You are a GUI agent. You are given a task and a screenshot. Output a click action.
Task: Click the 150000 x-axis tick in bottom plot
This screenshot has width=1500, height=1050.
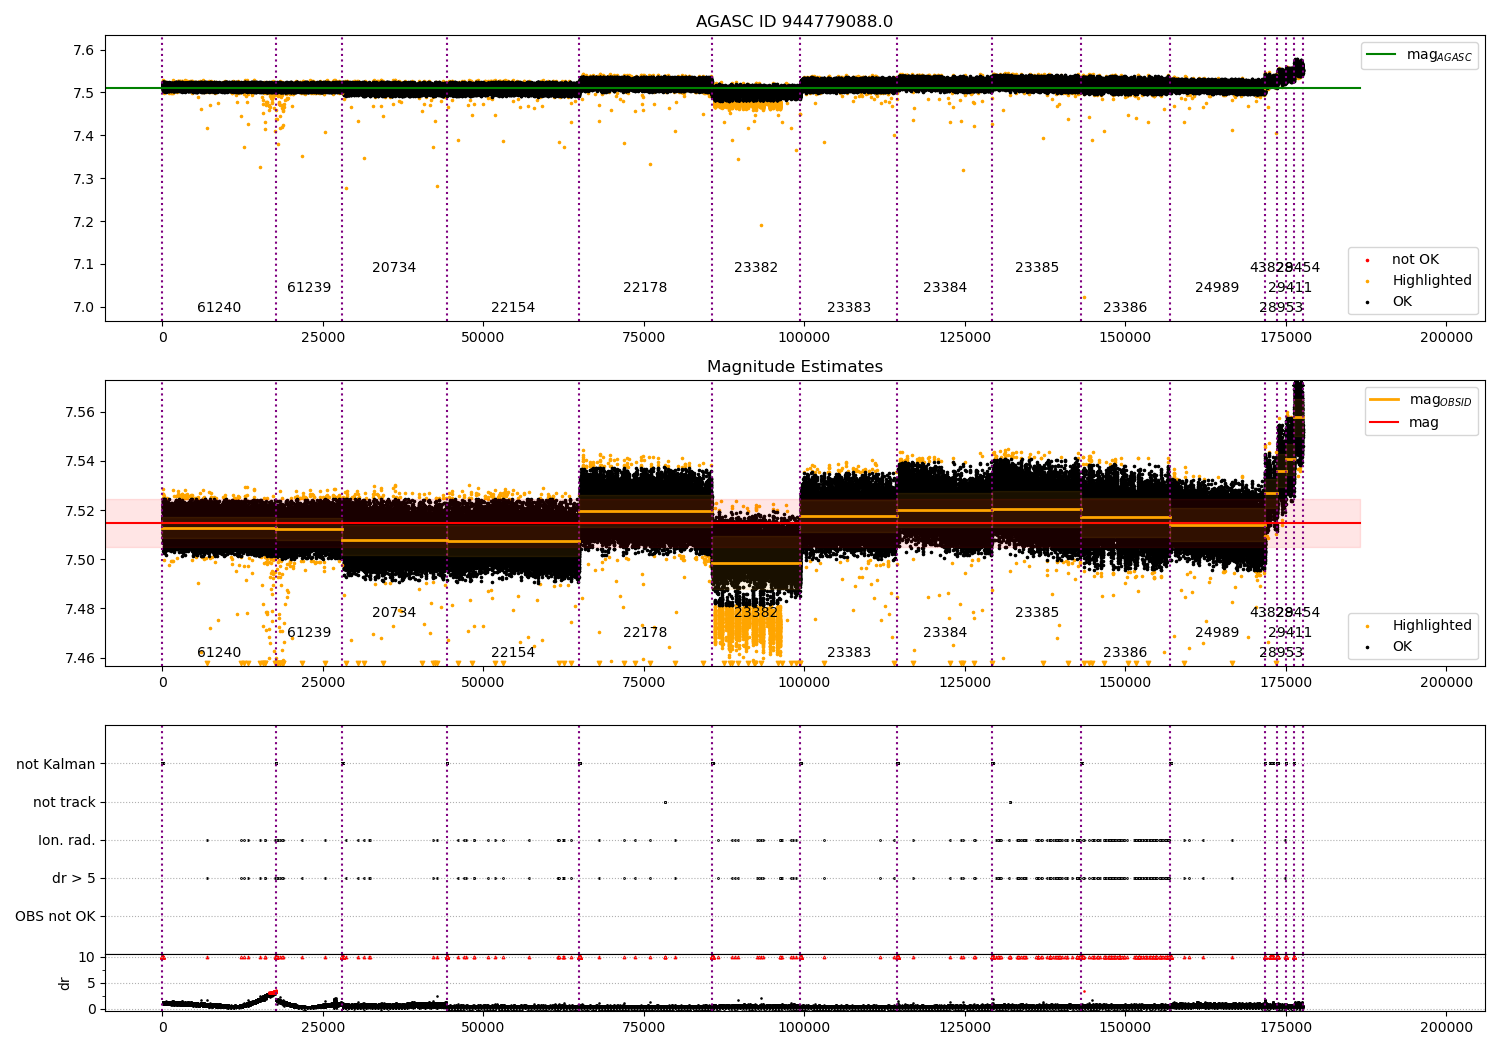coord(1125,1027)
